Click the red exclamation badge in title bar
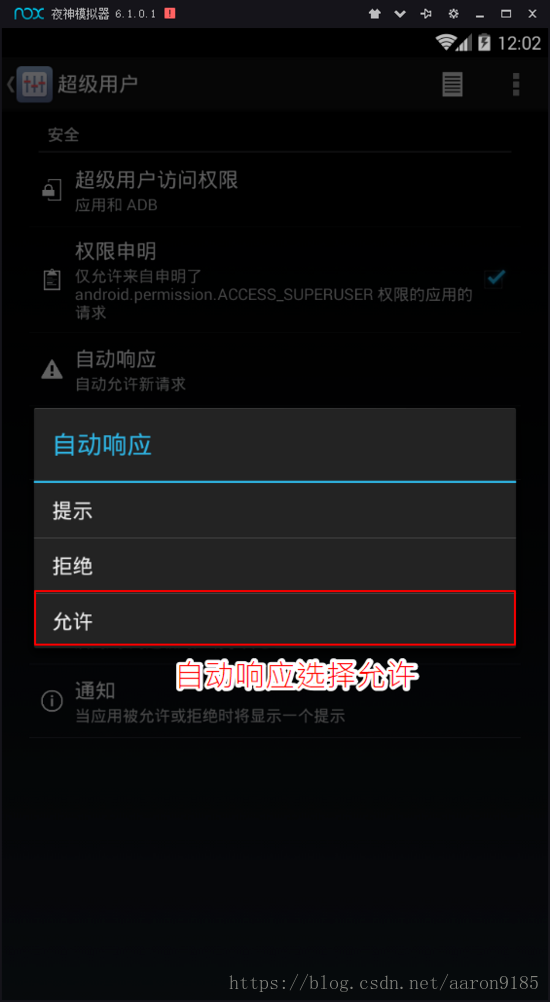 pos(169,13)
